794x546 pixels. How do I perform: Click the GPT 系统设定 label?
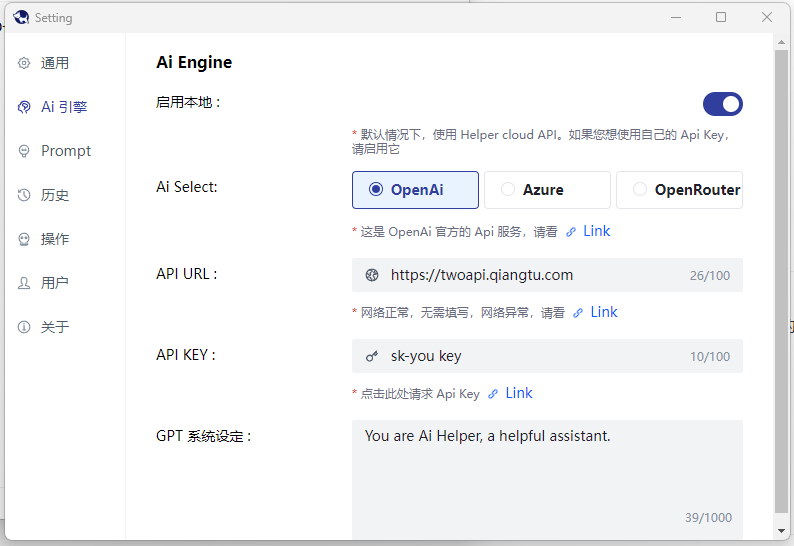[204, 436]
